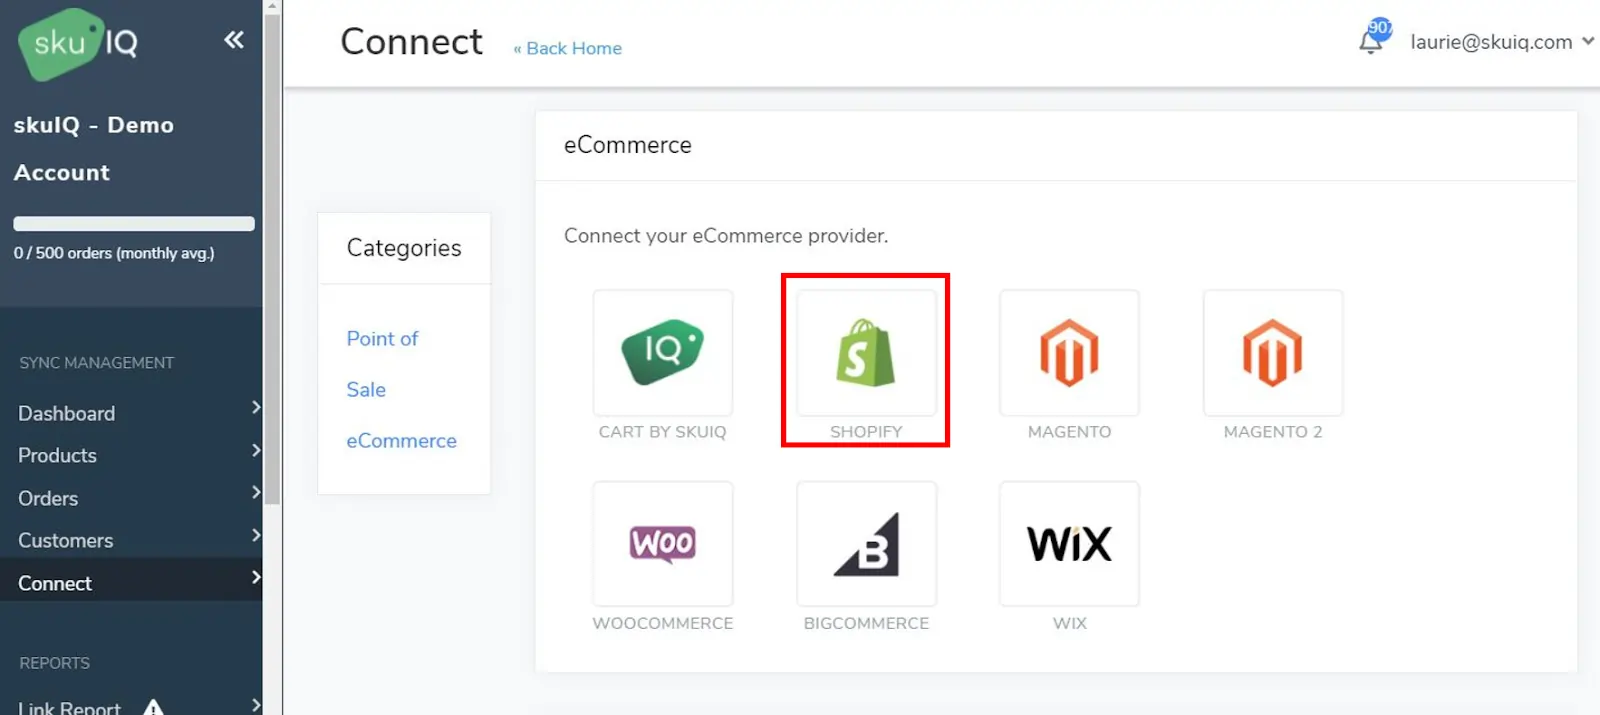
Task: Expand the Products menu chevron
Action: pos(256,450)
